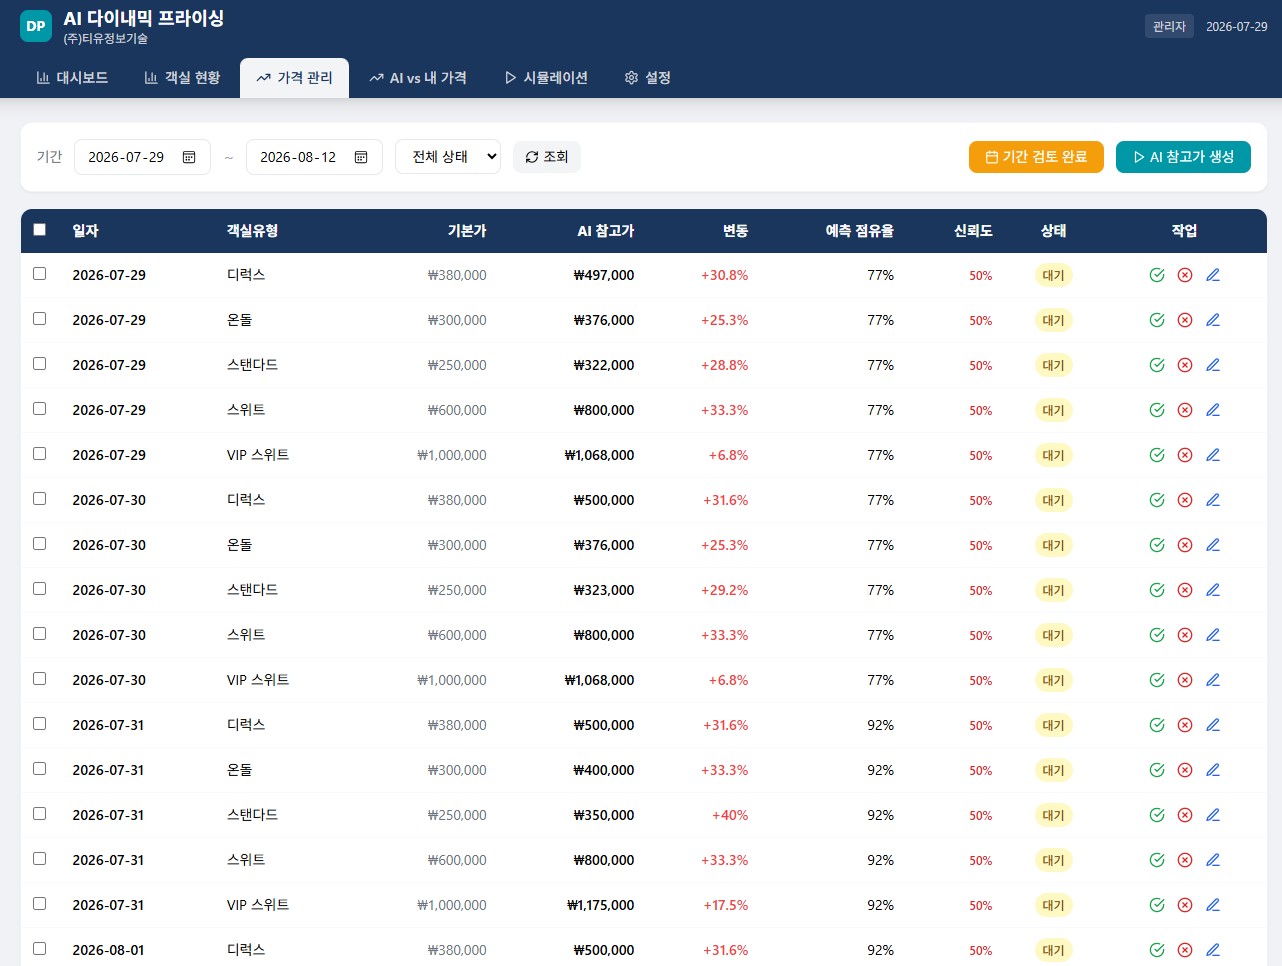
Task: Edit the 2026-07-29 스탠다드 price
Action: pyautogui.click(x=1213, y=365)
